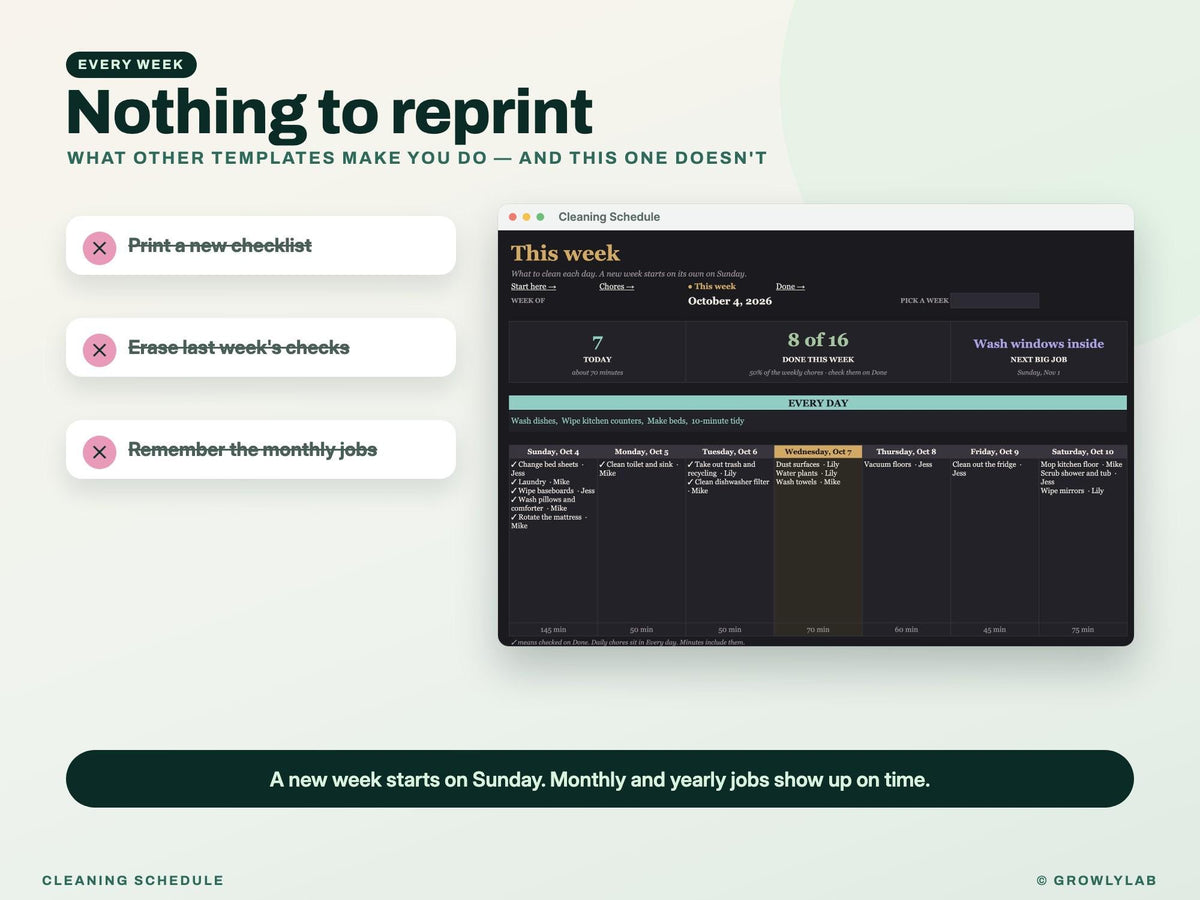Click the "Wash towels · Mike" chore

pos(808,482)
